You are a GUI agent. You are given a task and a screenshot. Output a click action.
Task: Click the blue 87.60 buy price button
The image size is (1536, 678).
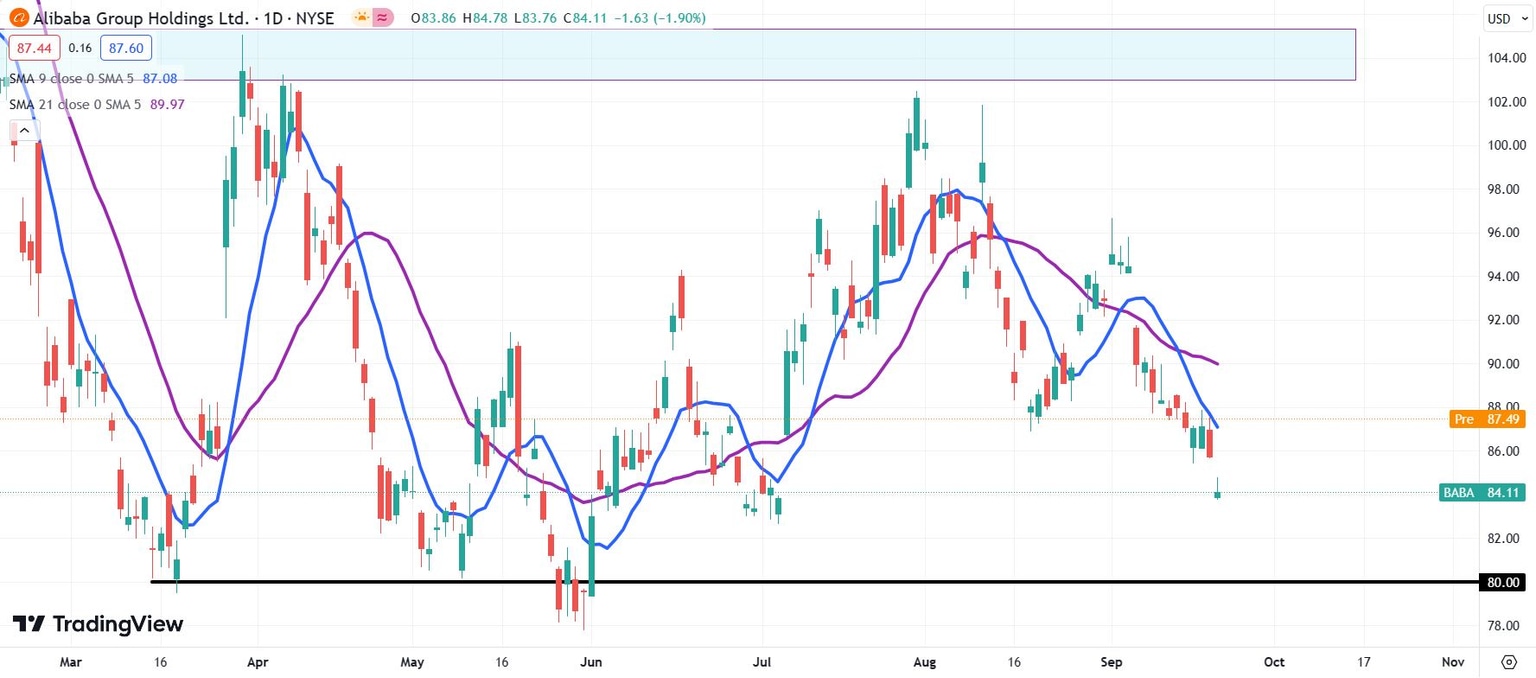click(x=126, y=47)
